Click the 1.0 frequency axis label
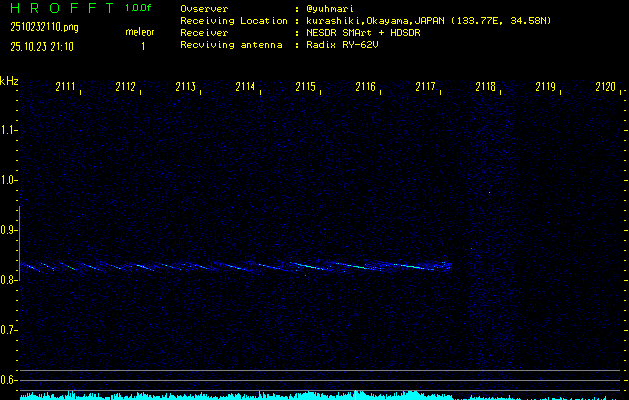The image size is (629, 400). click(x=10, y=180)
